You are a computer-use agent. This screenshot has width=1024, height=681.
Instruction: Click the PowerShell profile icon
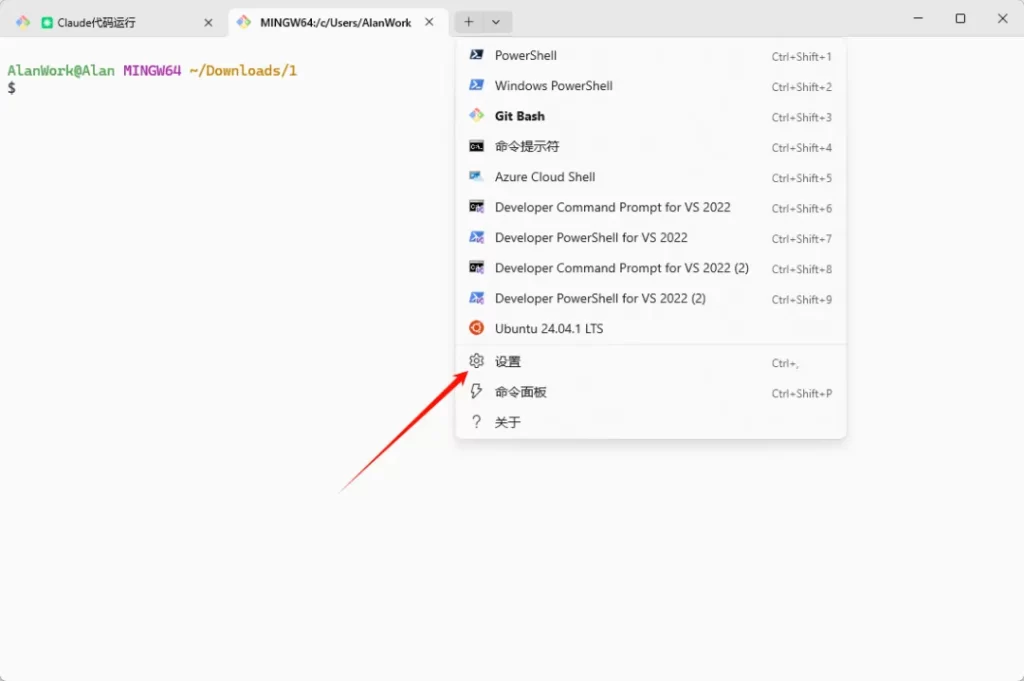click(477, 55)
